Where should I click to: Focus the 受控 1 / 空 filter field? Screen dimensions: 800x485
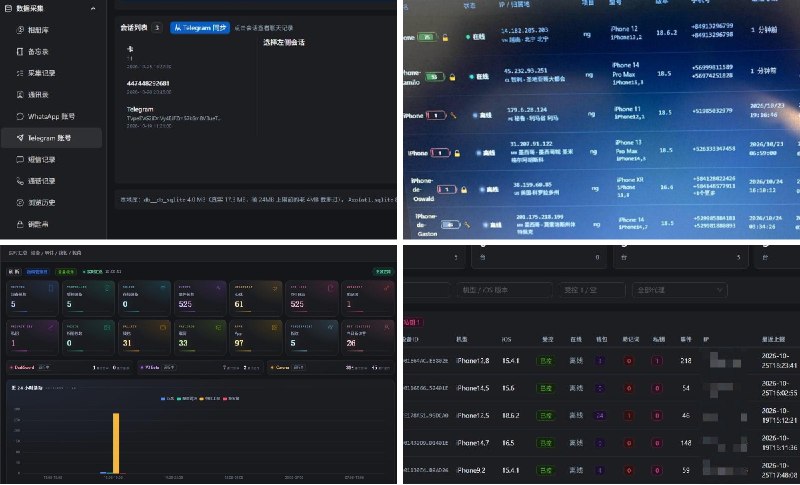point(592,290)
